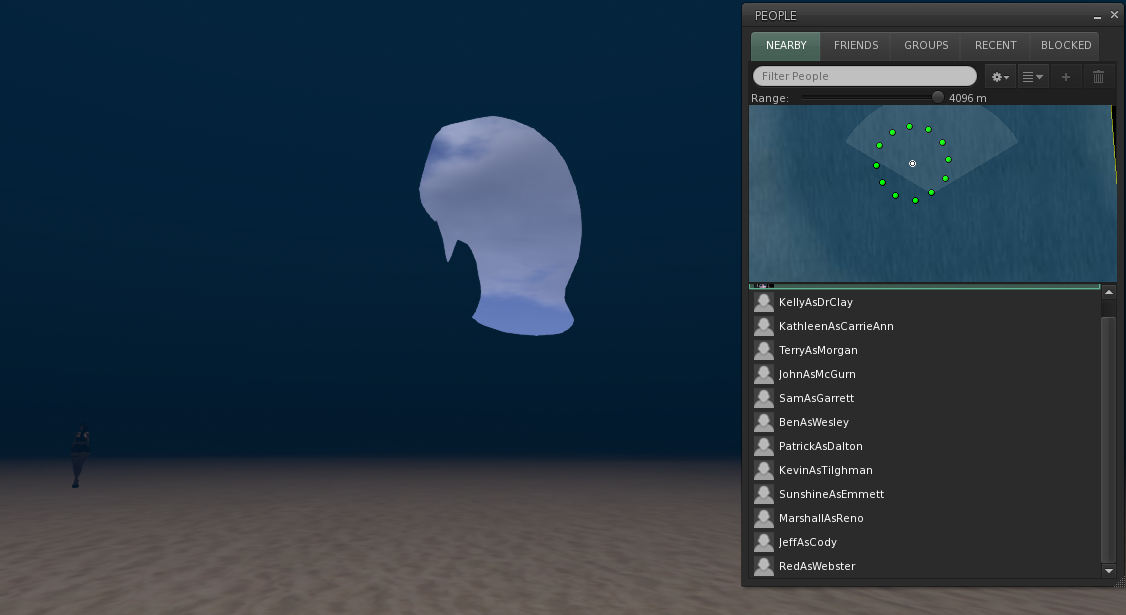
Task: Open the view/sort list dropdown
Action: coord(1033,76)
